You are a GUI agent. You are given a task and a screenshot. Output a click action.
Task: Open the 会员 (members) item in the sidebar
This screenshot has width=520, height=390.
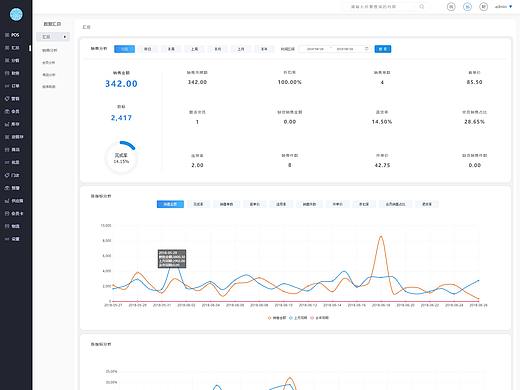(x=12, y=111)
